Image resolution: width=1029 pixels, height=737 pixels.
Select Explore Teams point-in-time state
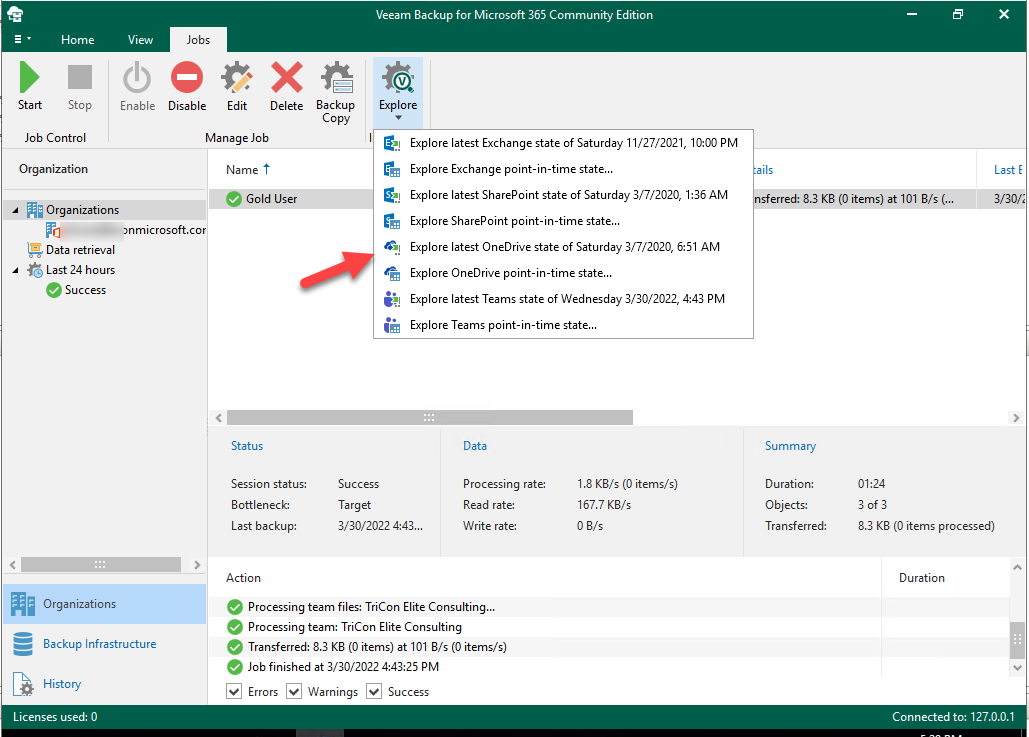coord(503,325)
